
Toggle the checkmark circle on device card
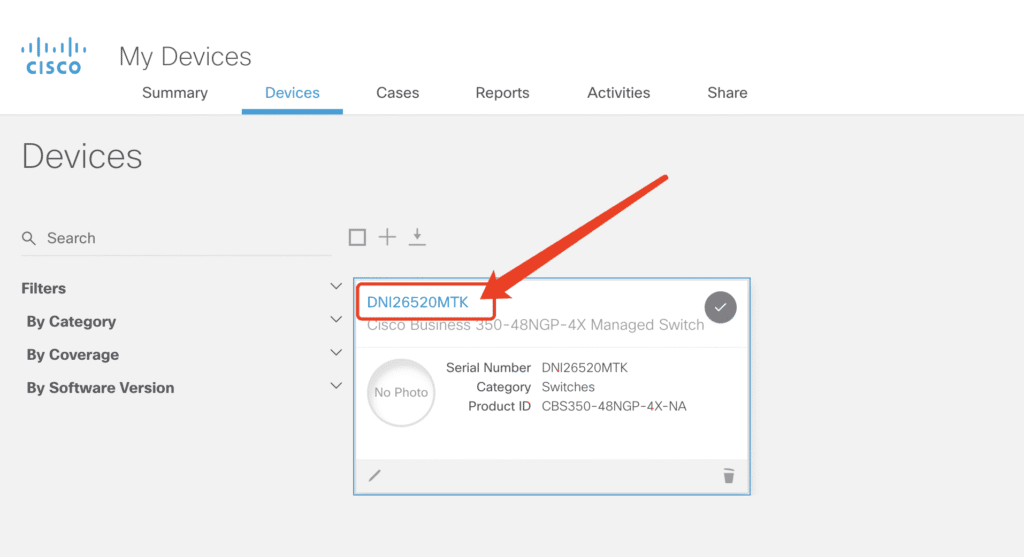click(720, 307)
